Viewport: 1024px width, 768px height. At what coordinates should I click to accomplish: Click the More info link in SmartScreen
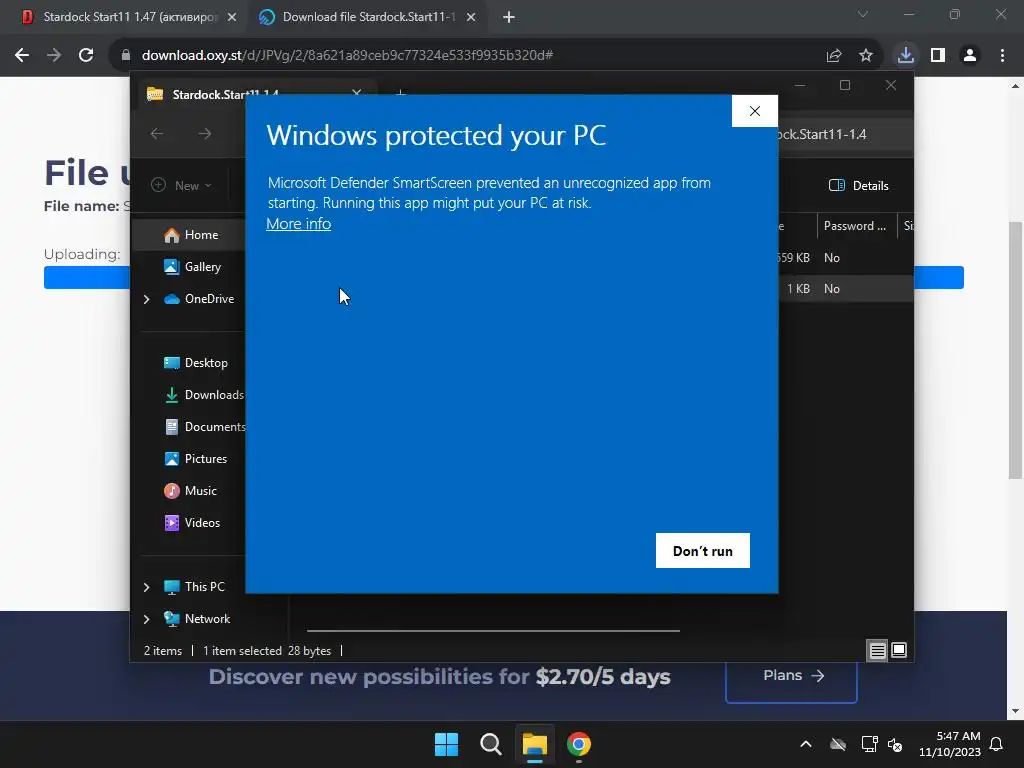(298, 223)
